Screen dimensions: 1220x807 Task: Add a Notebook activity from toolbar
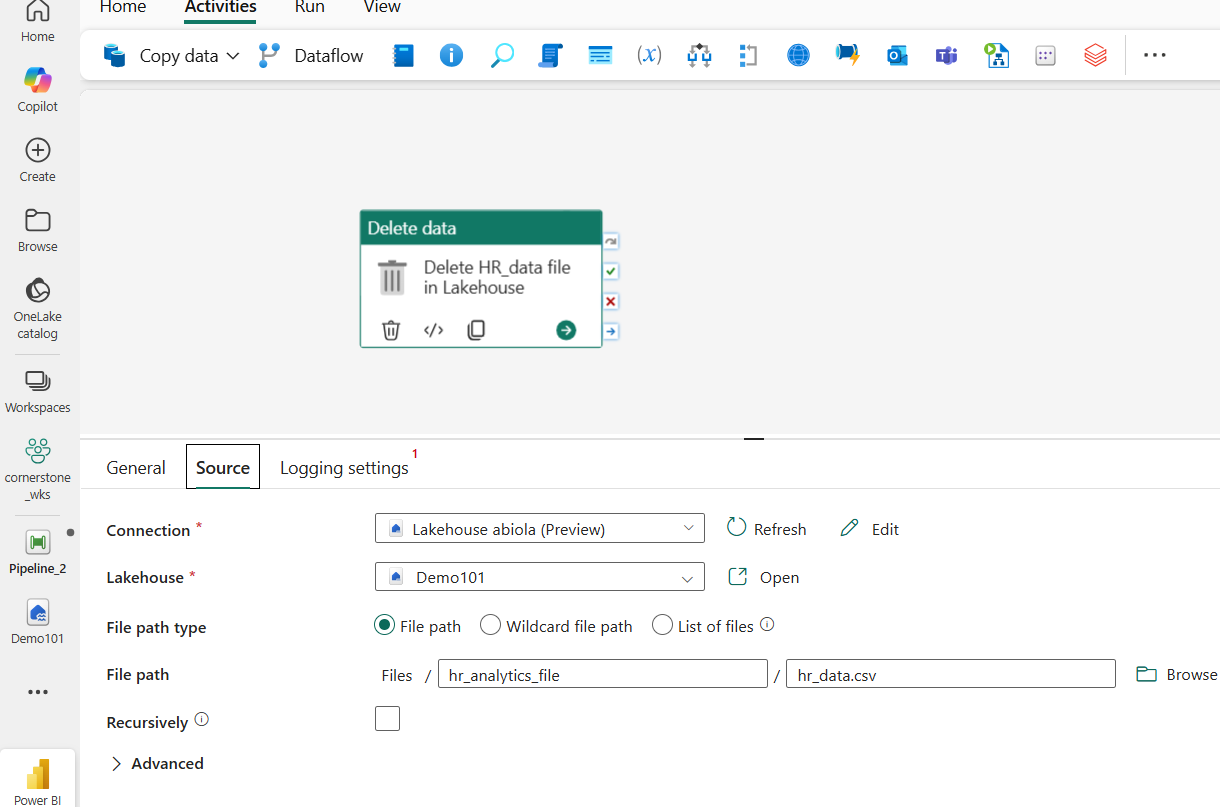(x=403, y=56)
